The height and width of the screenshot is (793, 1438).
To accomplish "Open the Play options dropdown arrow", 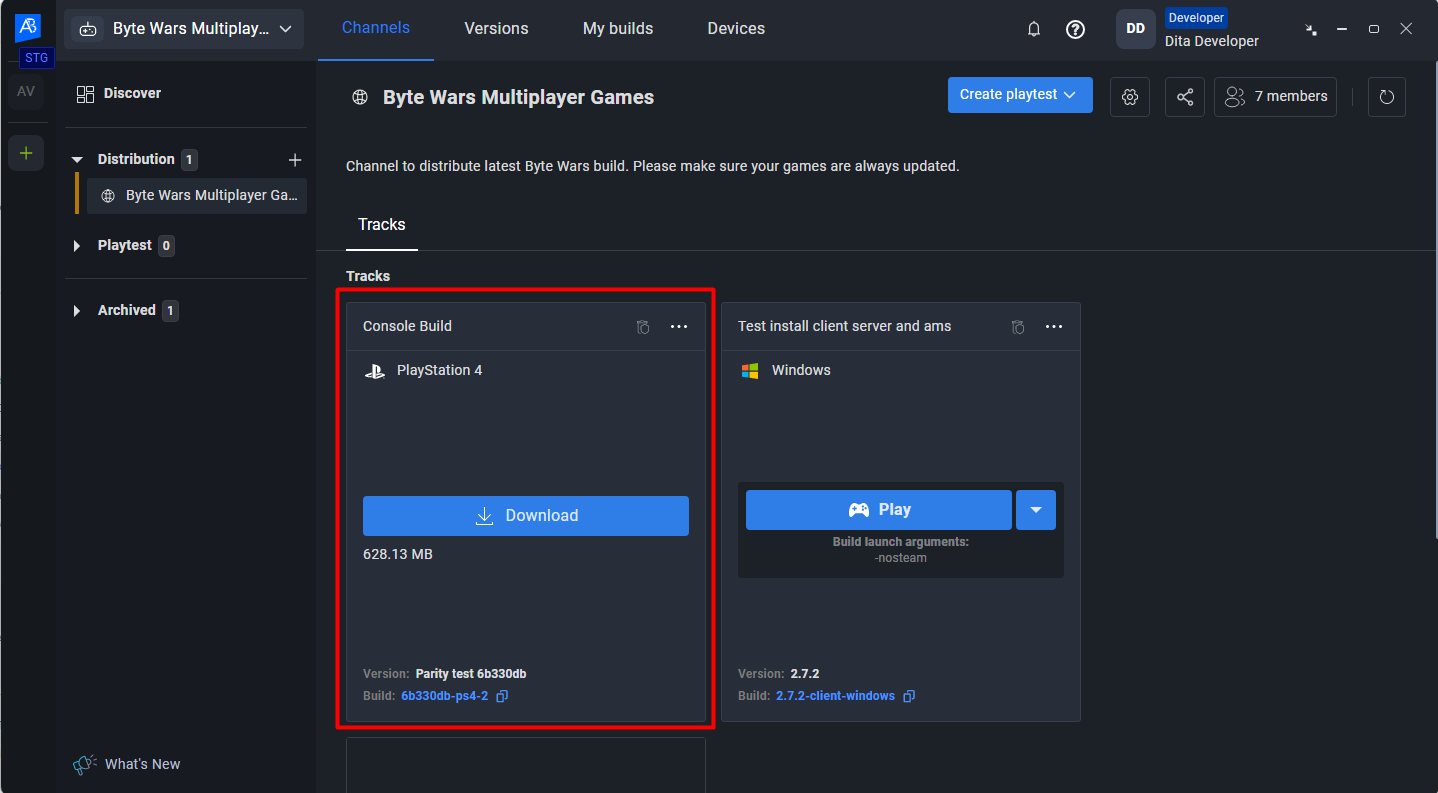I will click(1036, 510).
